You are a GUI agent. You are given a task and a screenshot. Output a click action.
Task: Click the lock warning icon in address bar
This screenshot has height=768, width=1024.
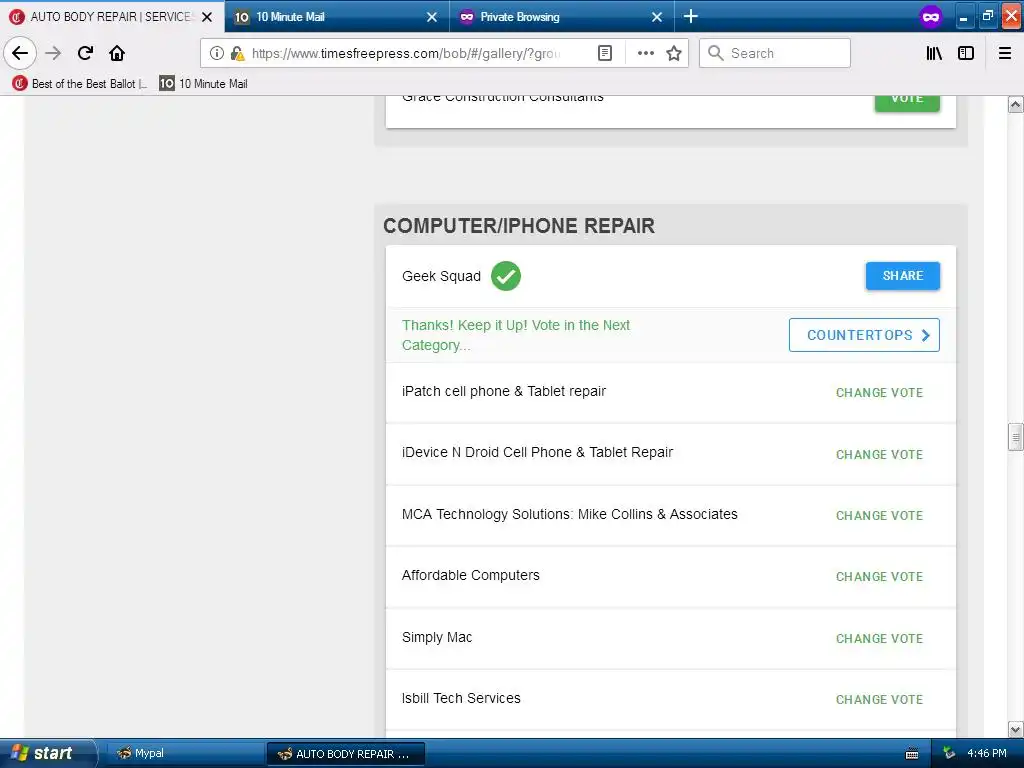[x=237, y=53]
